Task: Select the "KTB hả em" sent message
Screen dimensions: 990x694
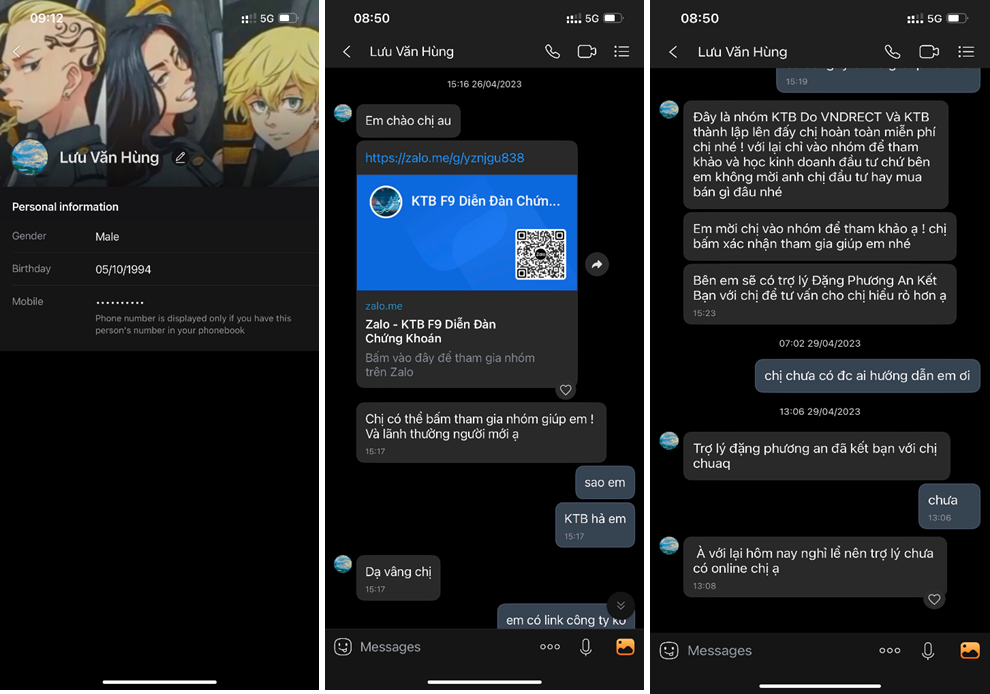Action: (x=595, y=525)
